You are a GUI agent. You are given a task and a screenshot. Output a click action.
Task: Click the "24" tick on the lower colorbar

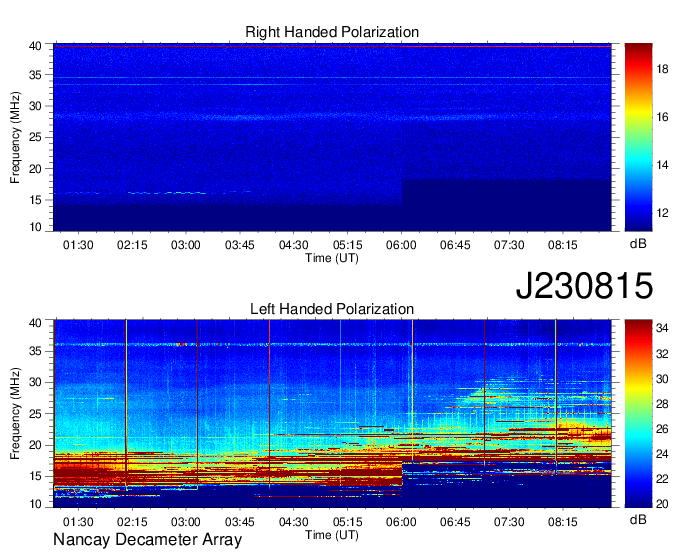663,454
